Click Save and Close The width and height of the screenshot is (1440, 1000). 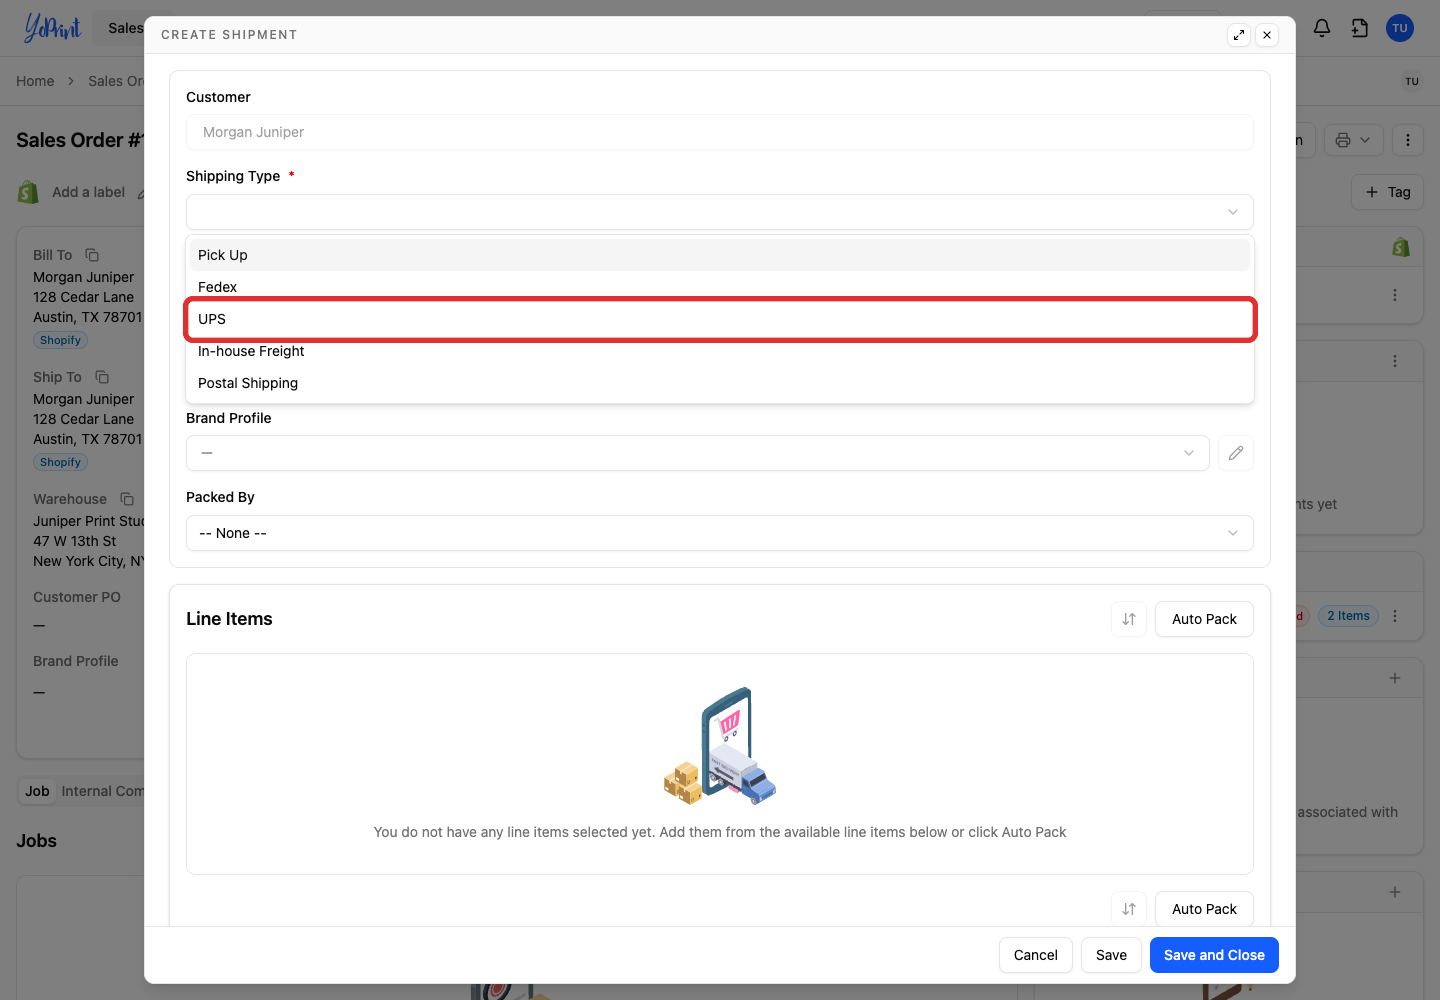point(1214,955)
